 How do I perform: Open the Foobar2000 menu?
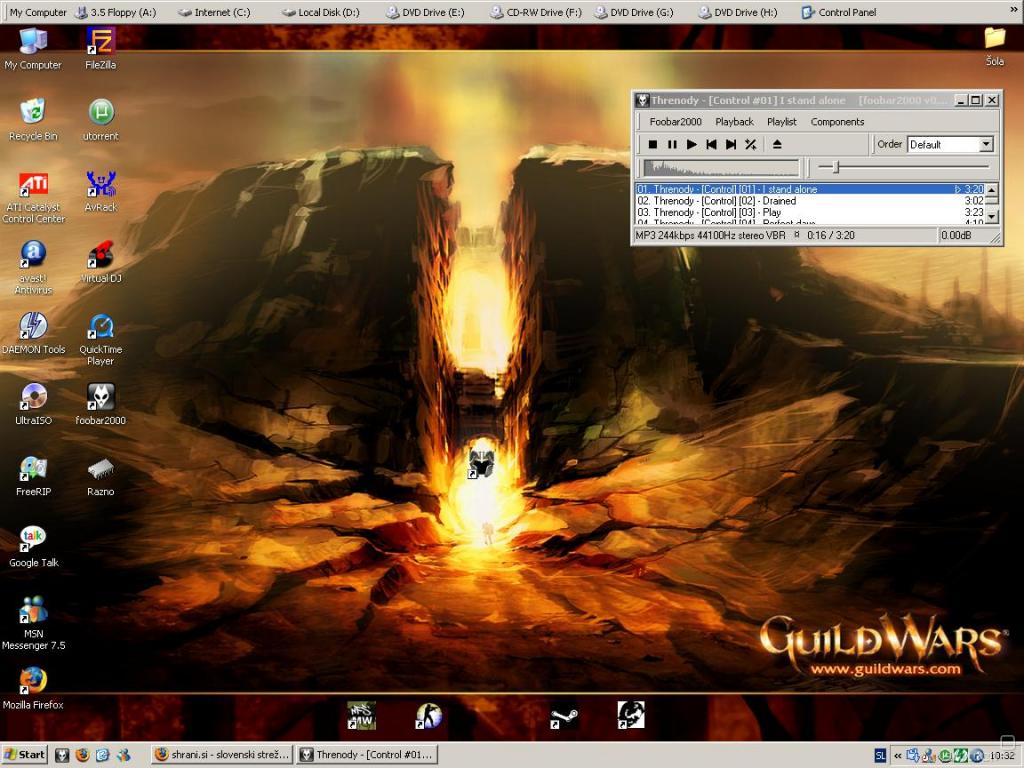(x=675, y=121)
